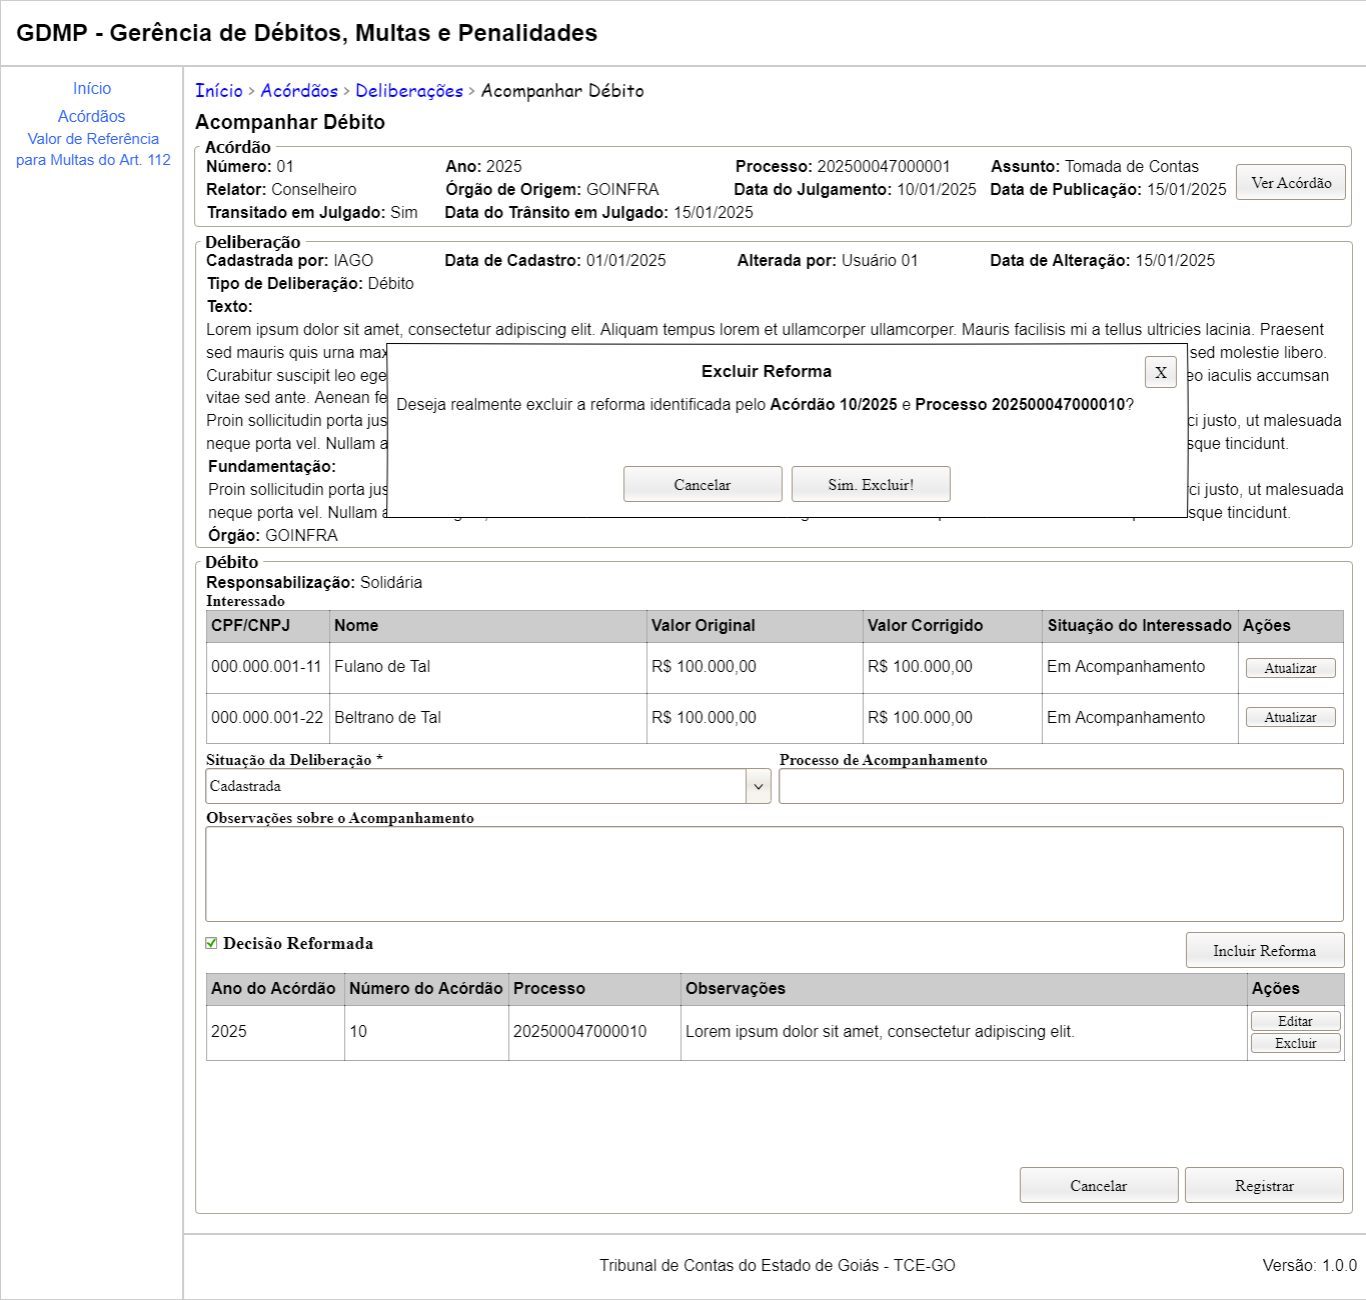The image size is (1366, 1300).
Task: Click Excluir on the reforma row
Action: (1295, 1043)
